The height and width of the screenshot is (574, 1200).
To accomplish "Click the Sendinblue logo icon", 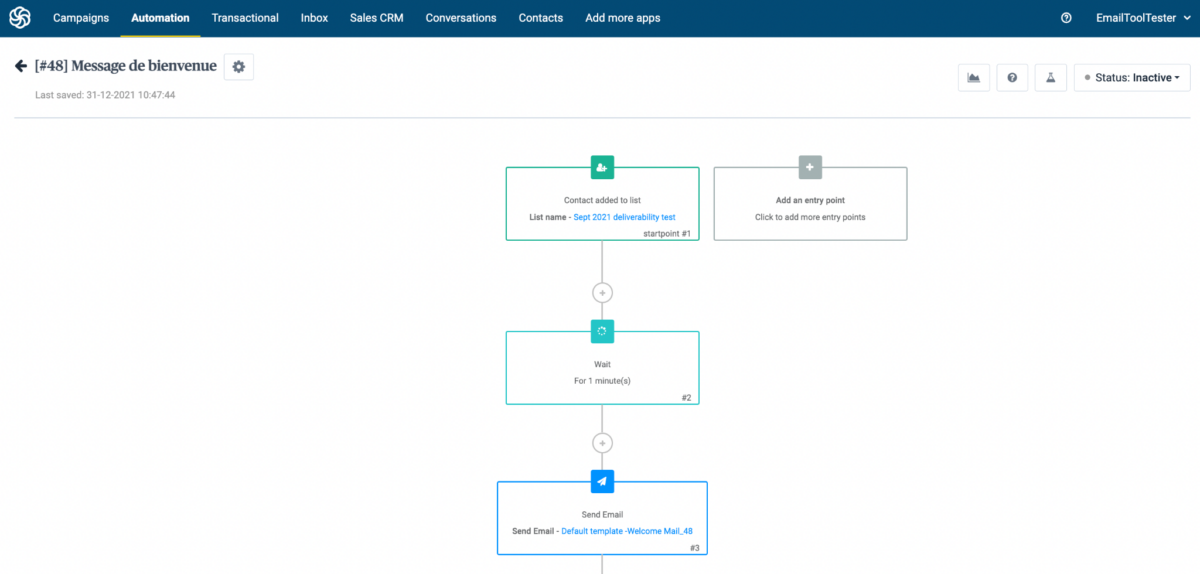I will [20, 18].
